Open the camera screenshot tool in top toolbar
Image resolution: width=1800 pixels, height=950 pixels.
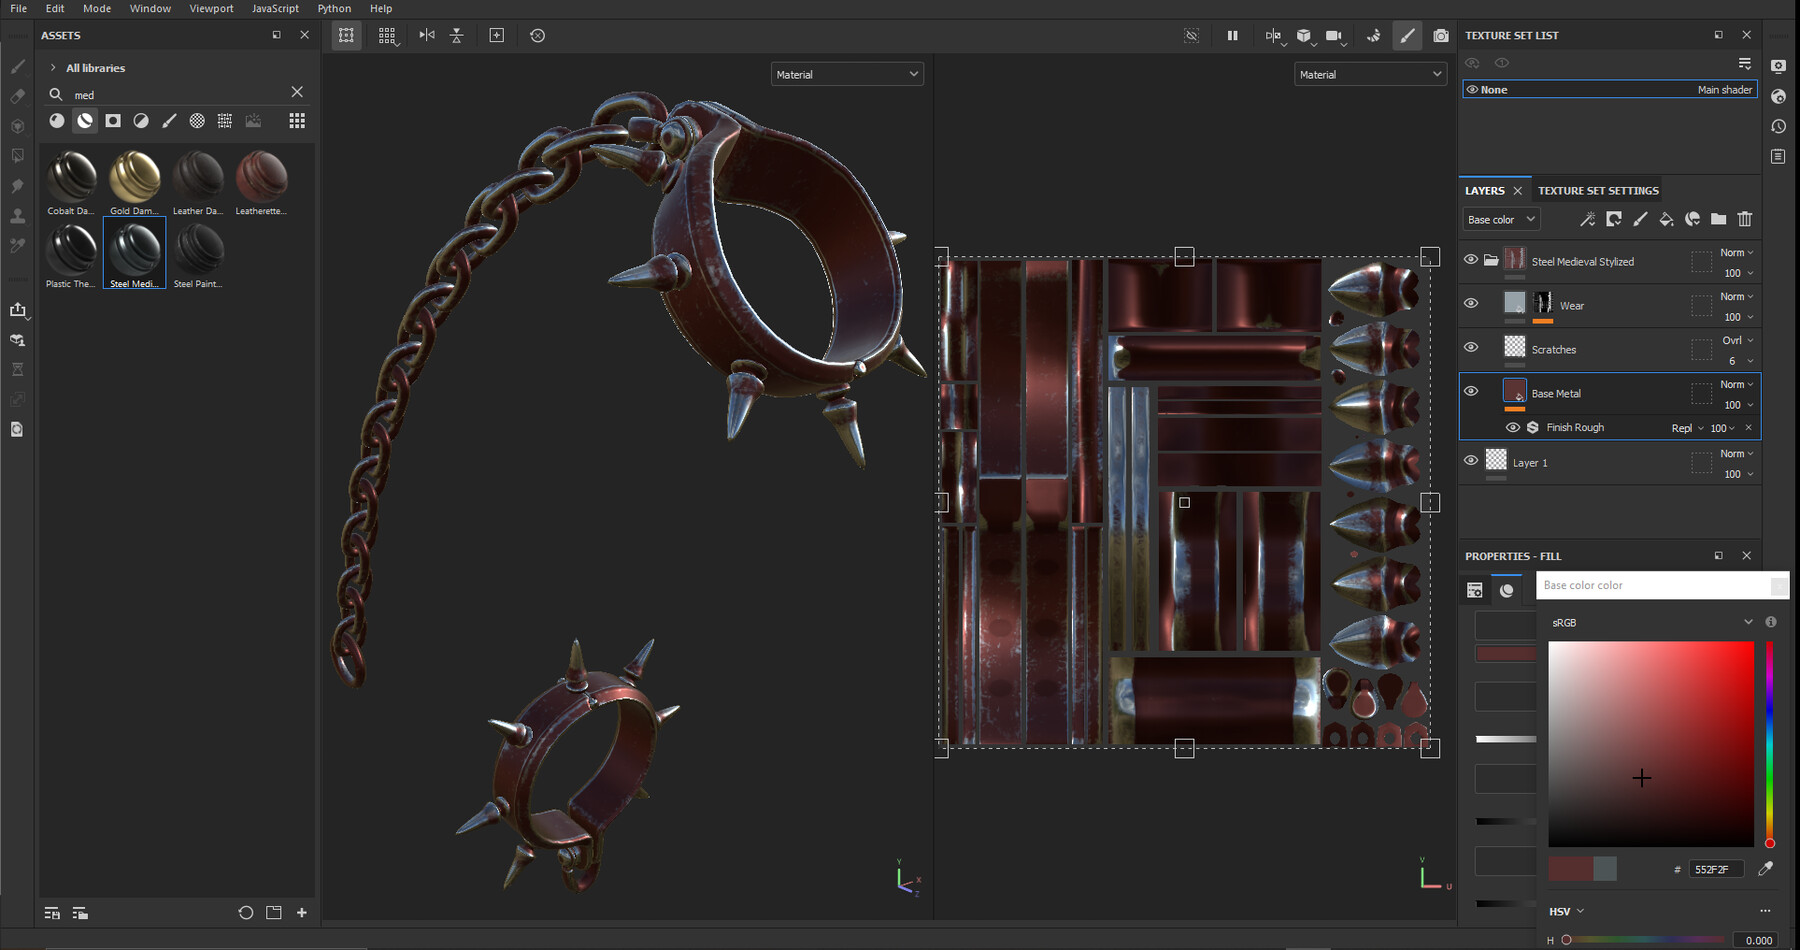click(1441, 35)
